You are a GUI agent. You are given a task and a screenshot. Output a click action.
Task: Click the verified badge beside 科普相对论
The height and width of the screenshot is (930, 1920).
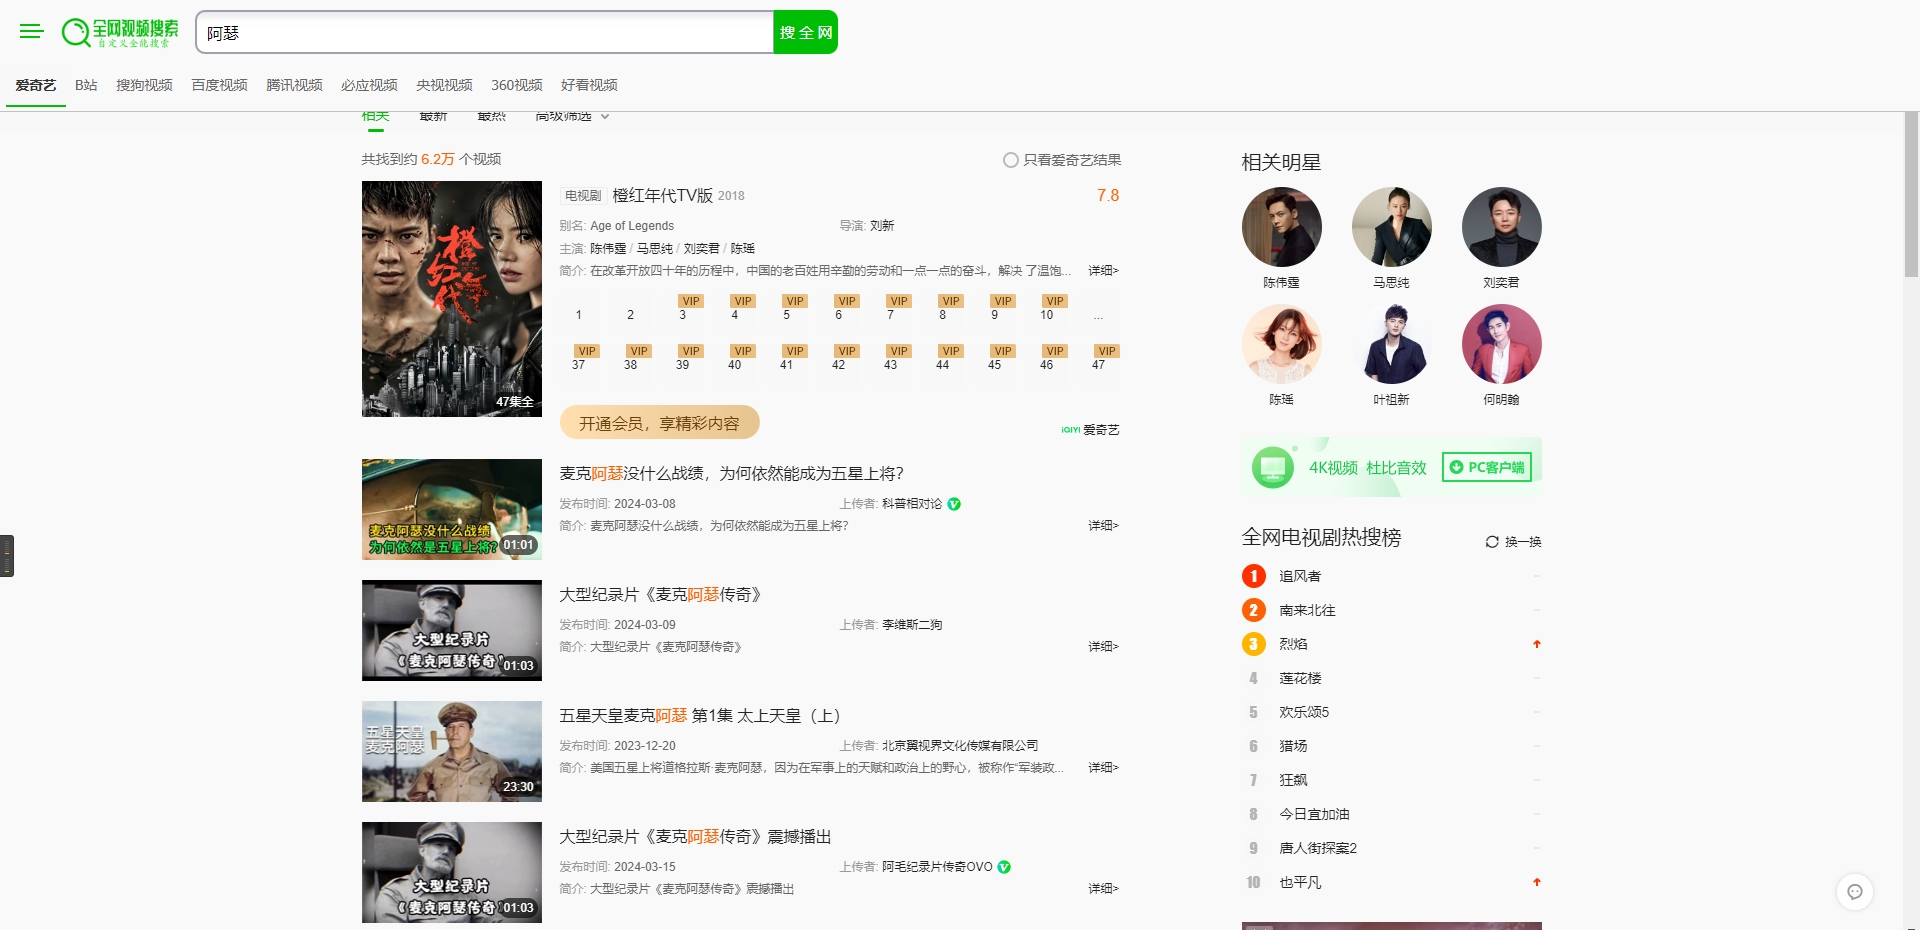point(954,504)
